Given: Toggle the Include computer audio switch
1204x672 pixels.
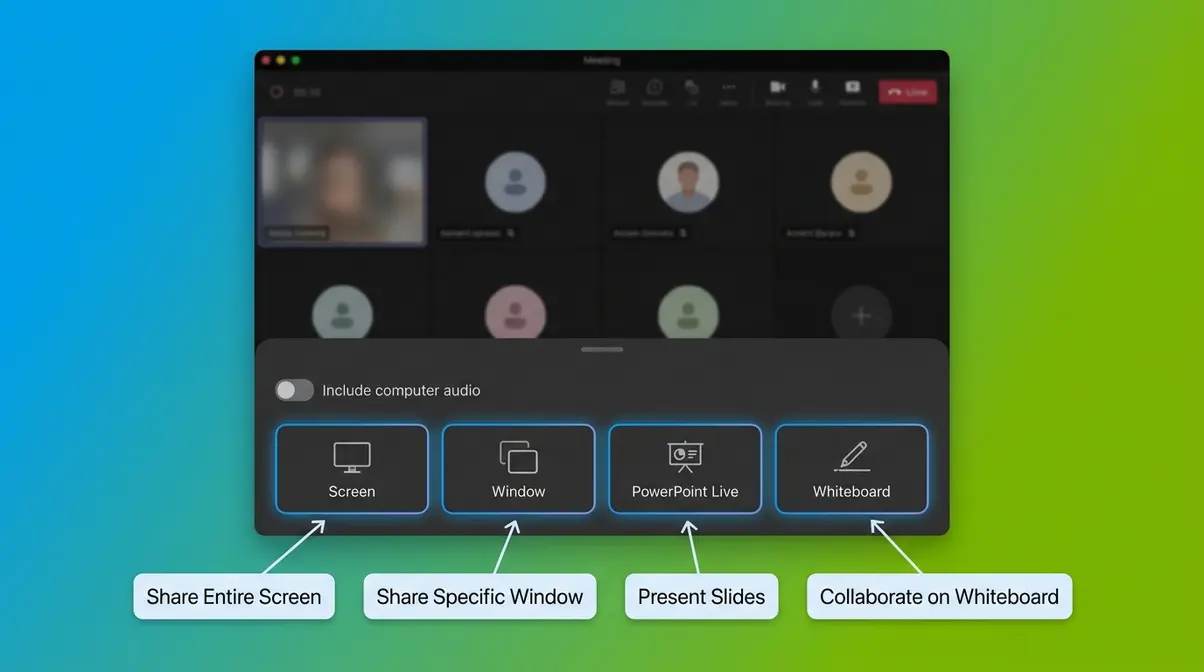Looking at the screenshot, I should (x=295, y=390).
